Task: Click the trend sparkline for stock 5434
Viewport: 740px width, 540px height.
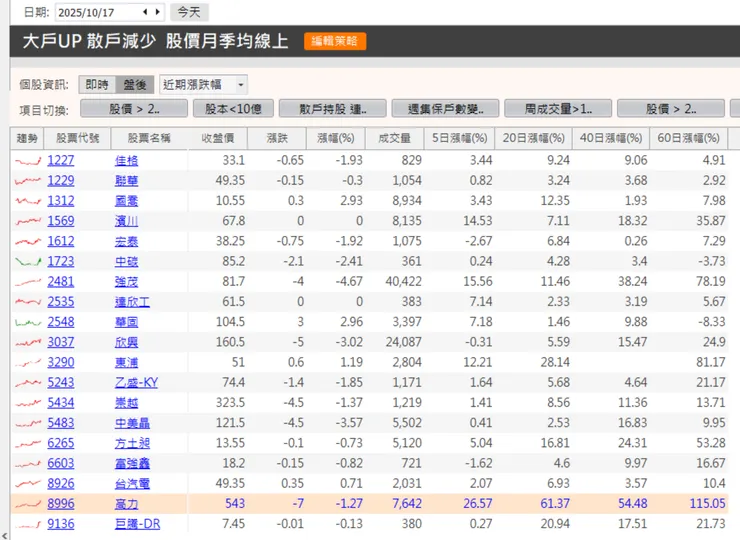Action: pos(28,403)
